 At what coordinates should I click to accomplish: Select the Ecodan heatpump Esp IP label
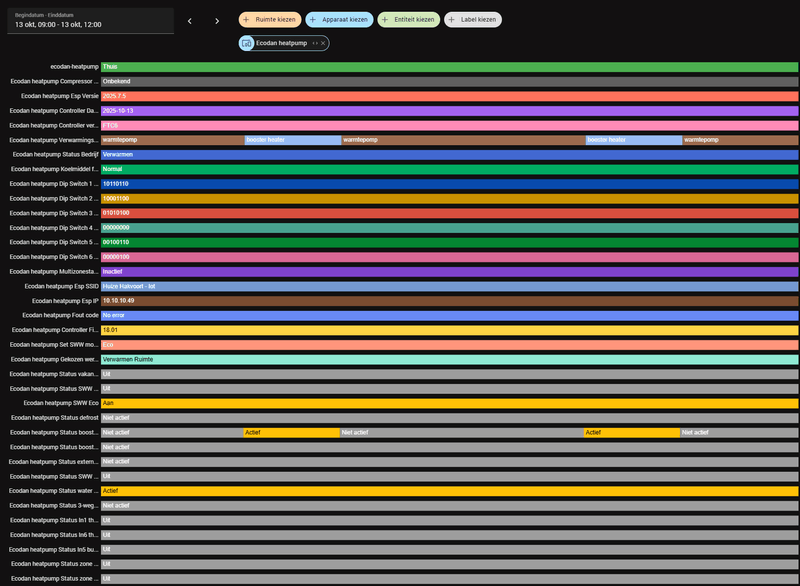coord(65,301)
